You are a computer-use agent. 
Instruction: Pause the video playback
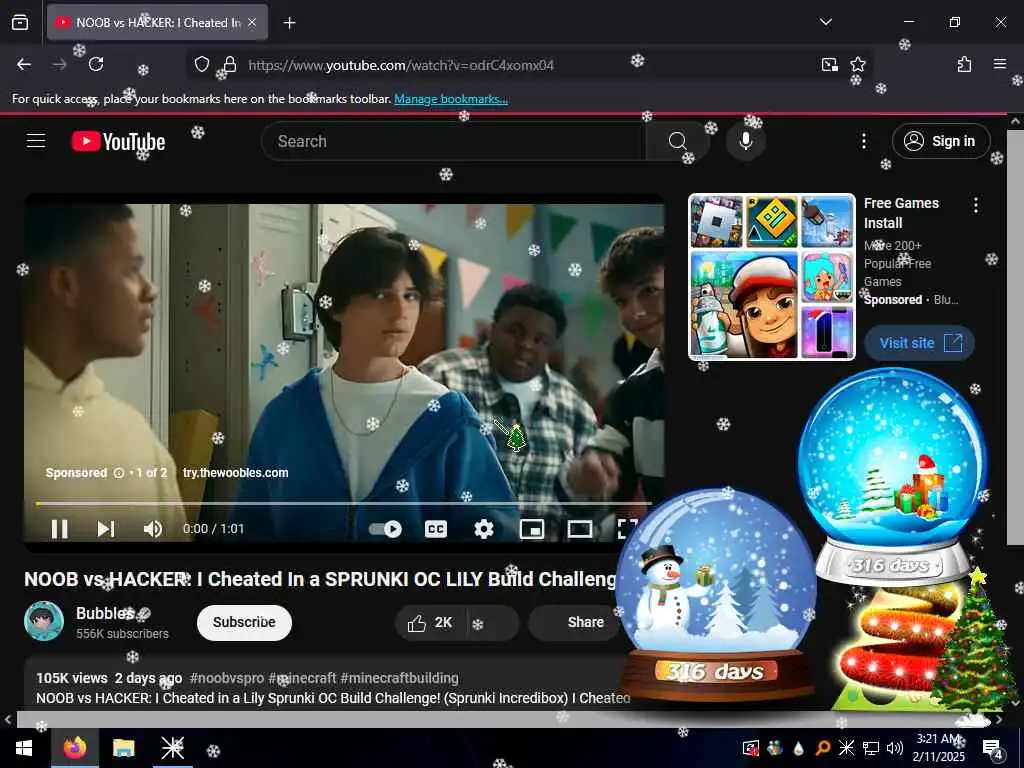(60, 528)
